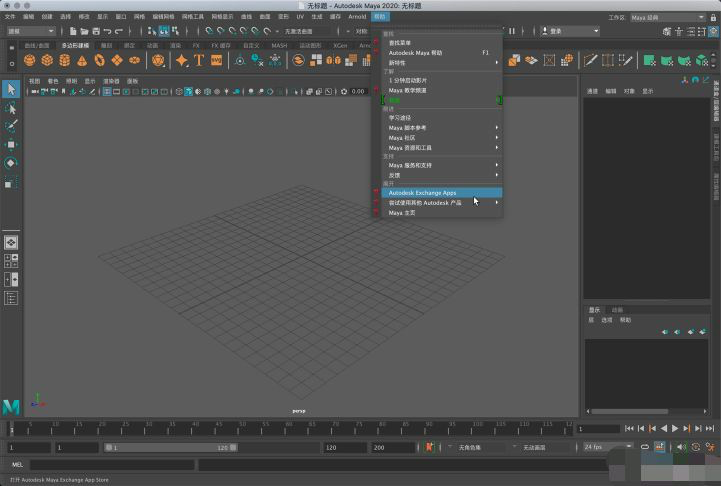Click the New Scene icon

(x=73, y=31)
